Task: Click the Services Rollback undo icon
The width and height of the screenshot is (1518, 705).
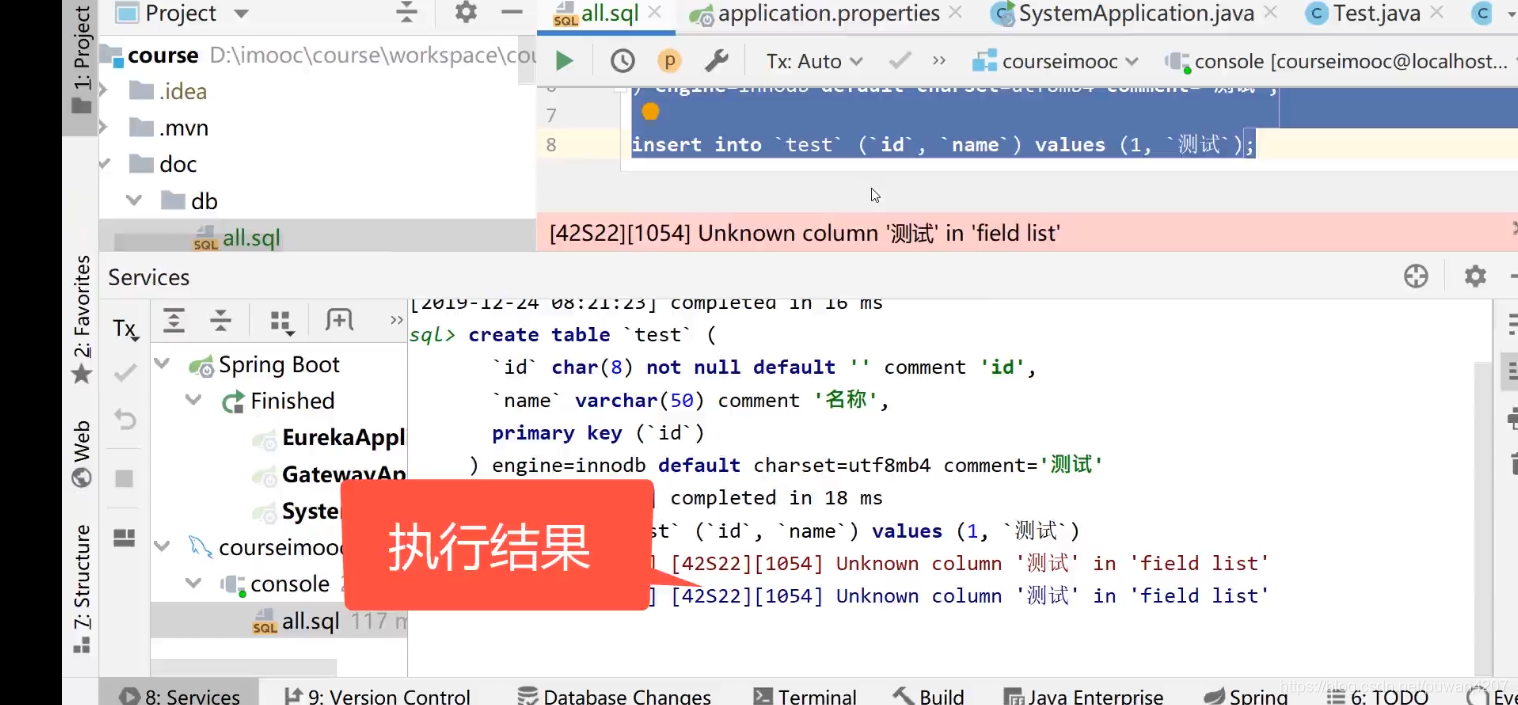Action: point(125,420)
